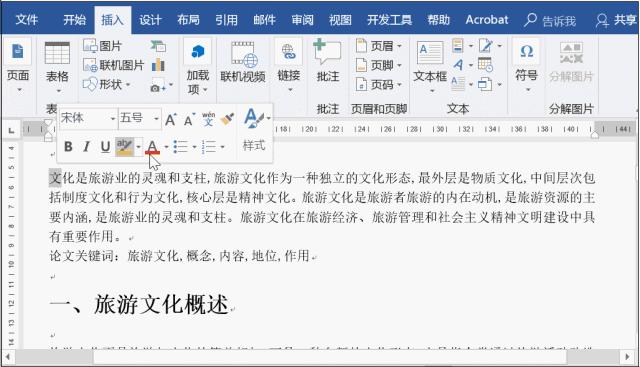Switch to the 布局 (Layout) tab
This screenshot has width=640, height=367.
[188, 20]
